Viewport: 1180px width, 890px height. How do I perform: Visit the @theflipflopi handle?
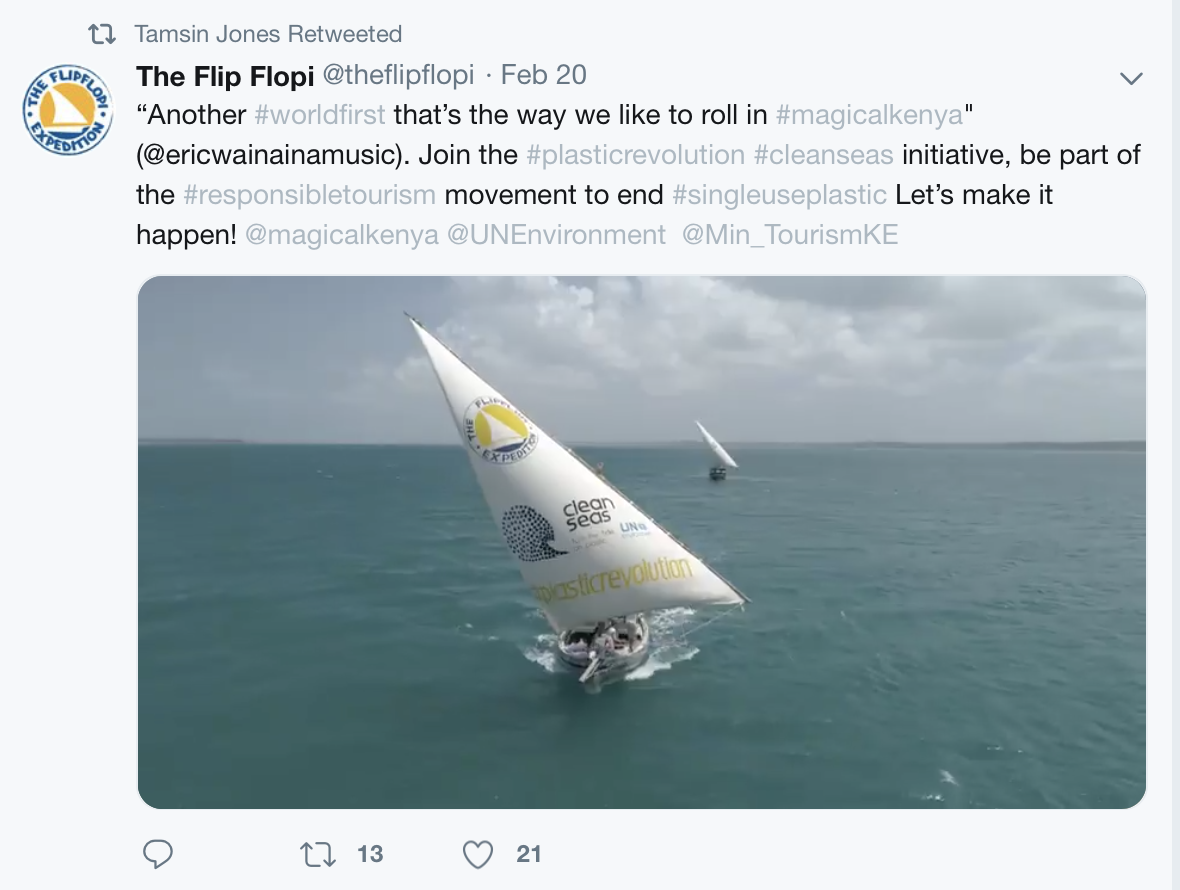tap(398, 74)
